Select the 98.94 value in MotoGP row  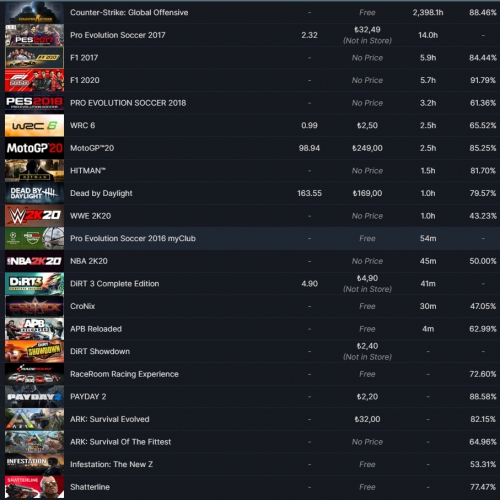click(x=309, y=148)
